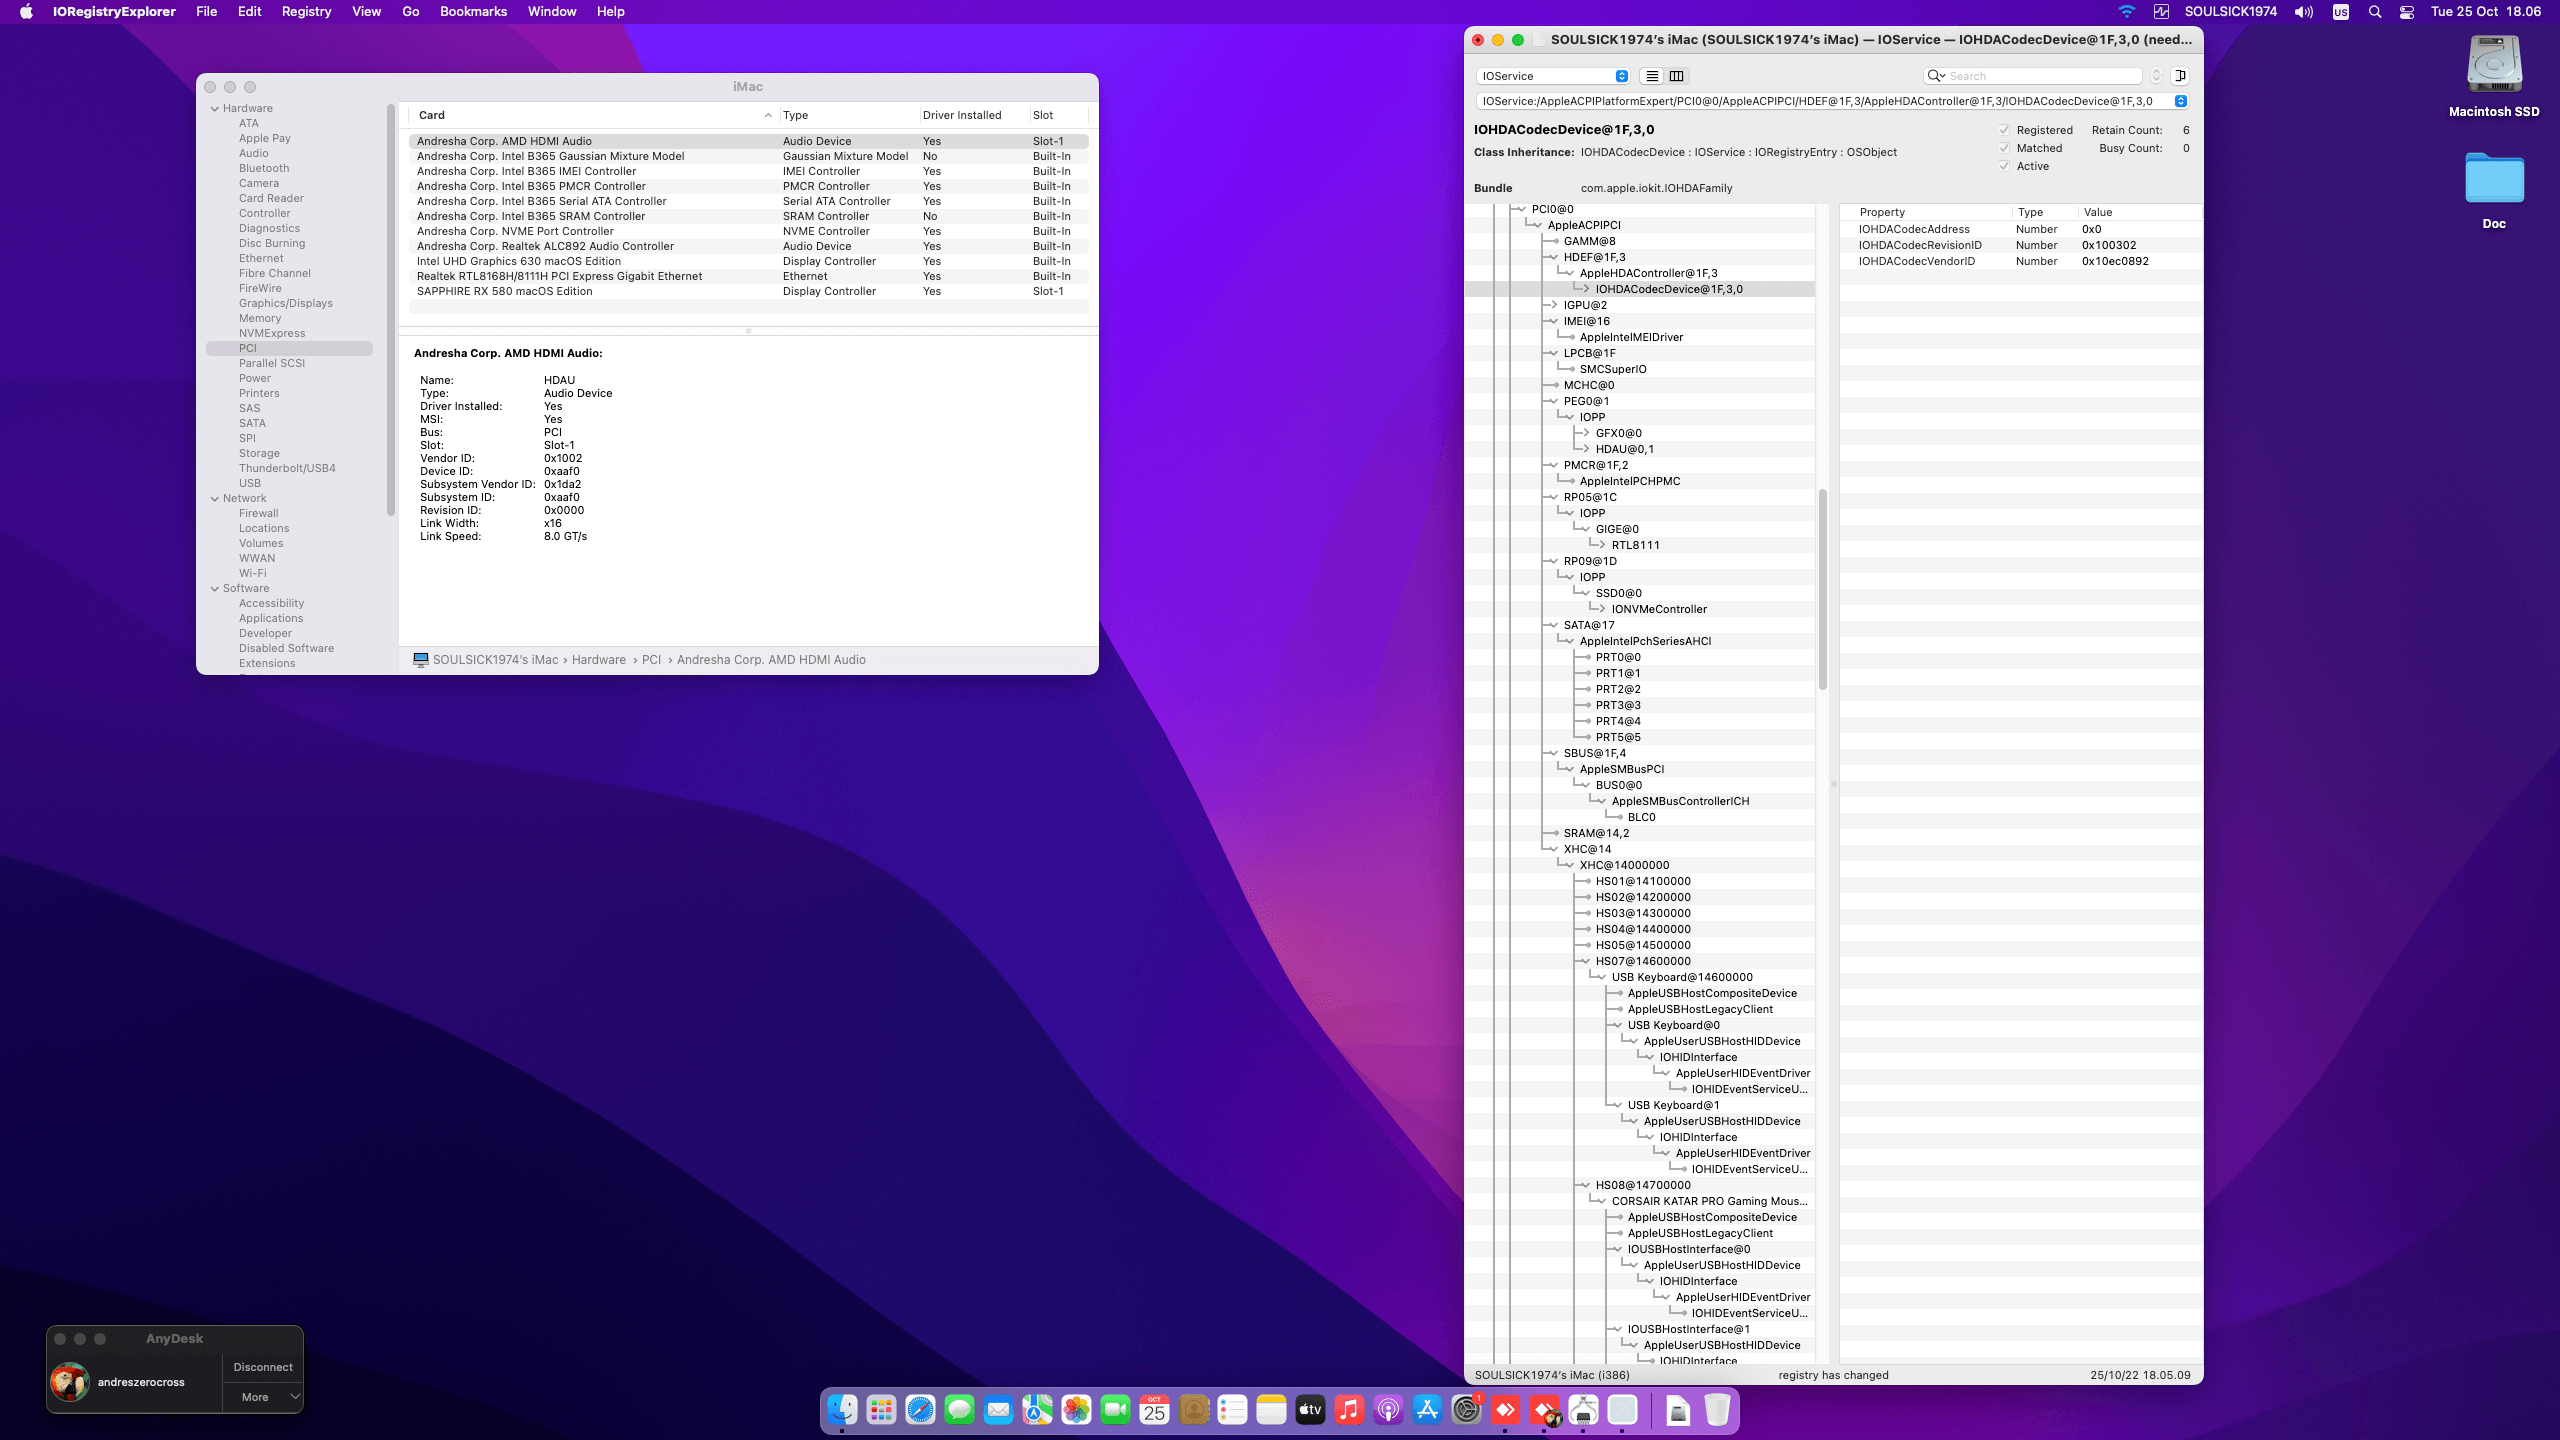Sort PCI list by Card column header
This screenshot has height=1440, width=2560.
click(594, 115)
